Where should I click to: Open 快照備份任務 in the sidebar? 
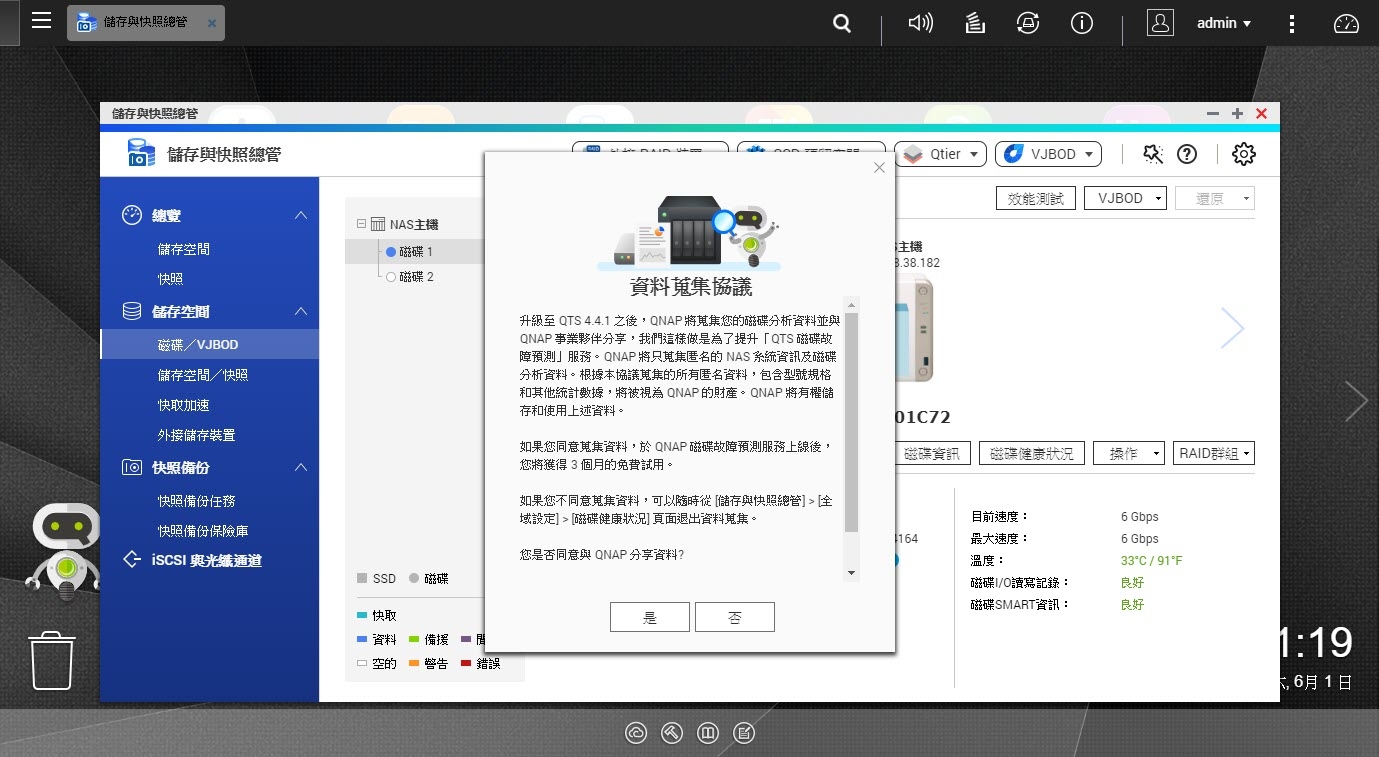197,501
